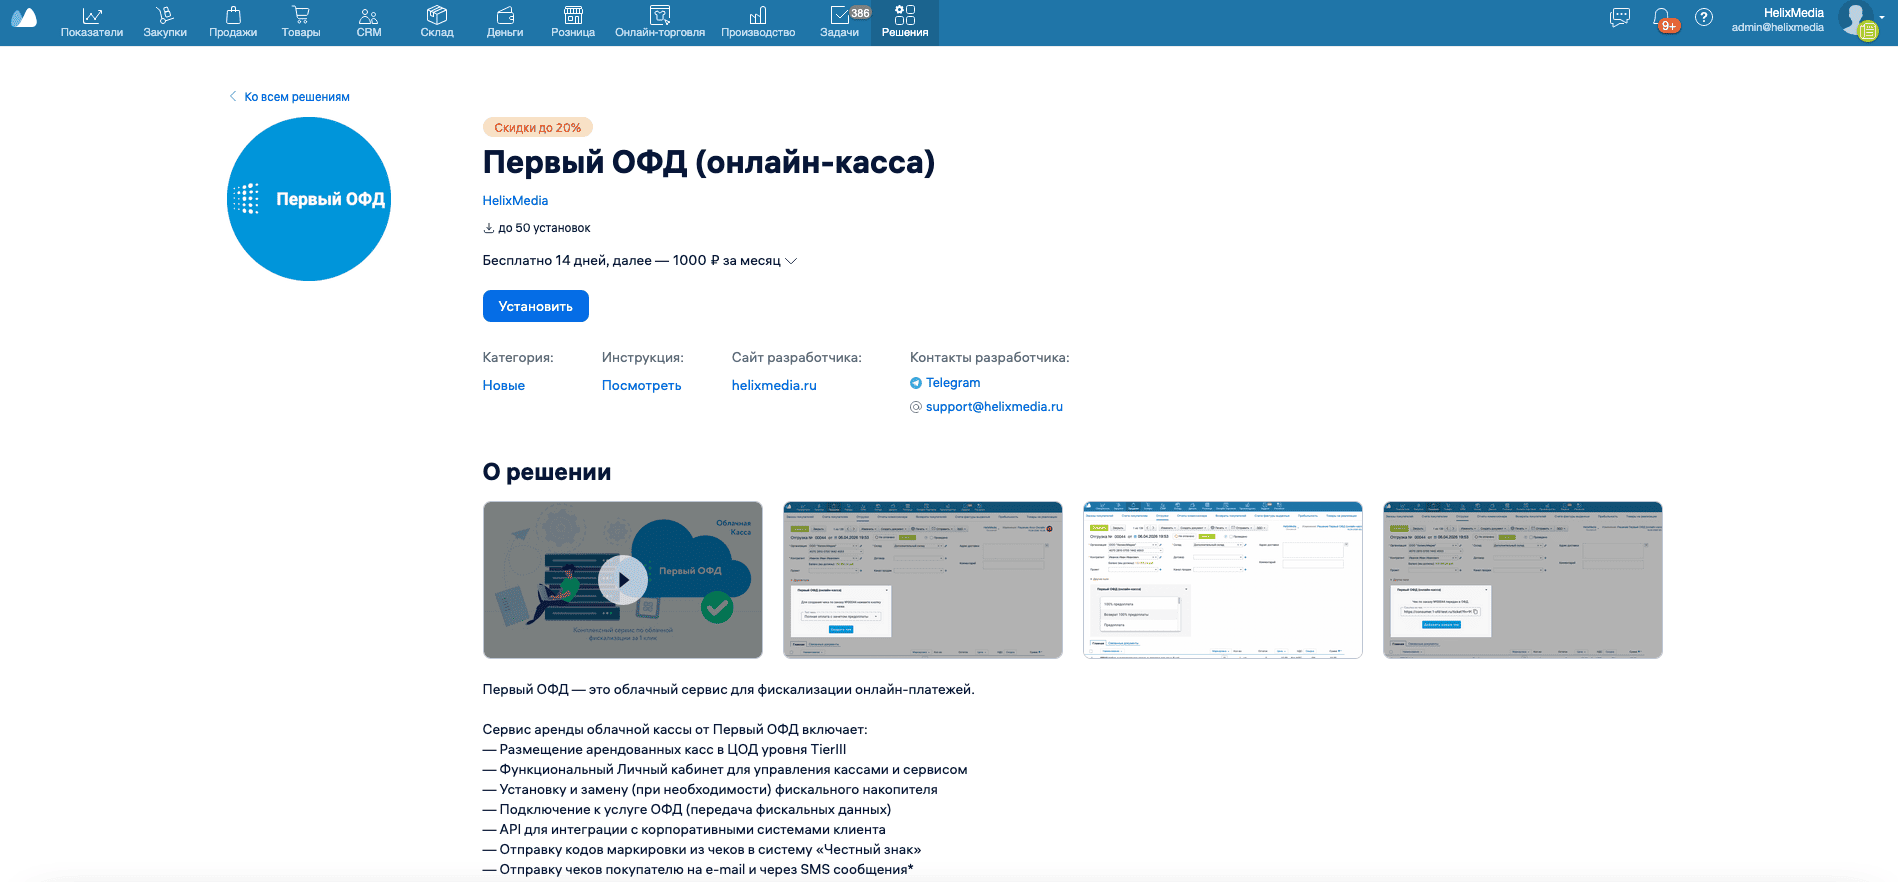
Task: Open the Посмотреть instruction link
Action: (x=642, y=386)
